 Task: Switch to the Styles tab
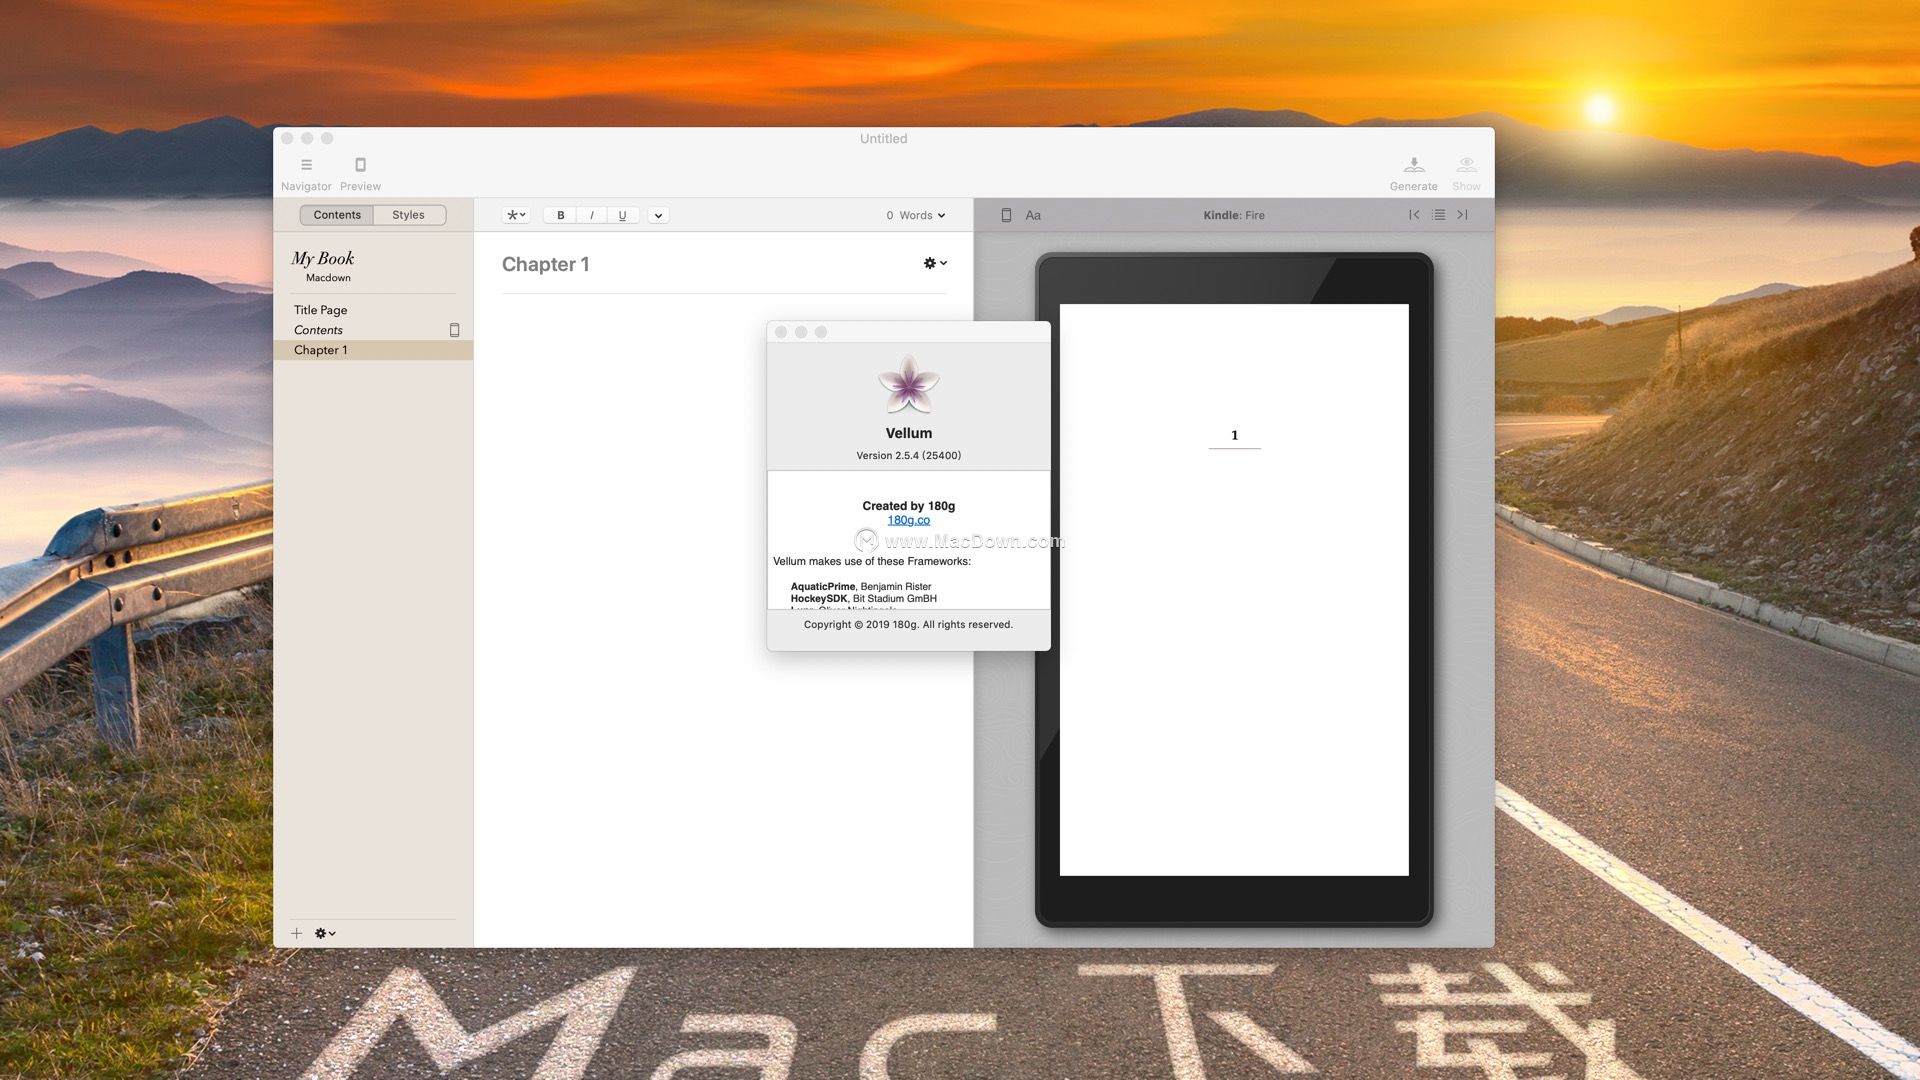coord(408,214)
